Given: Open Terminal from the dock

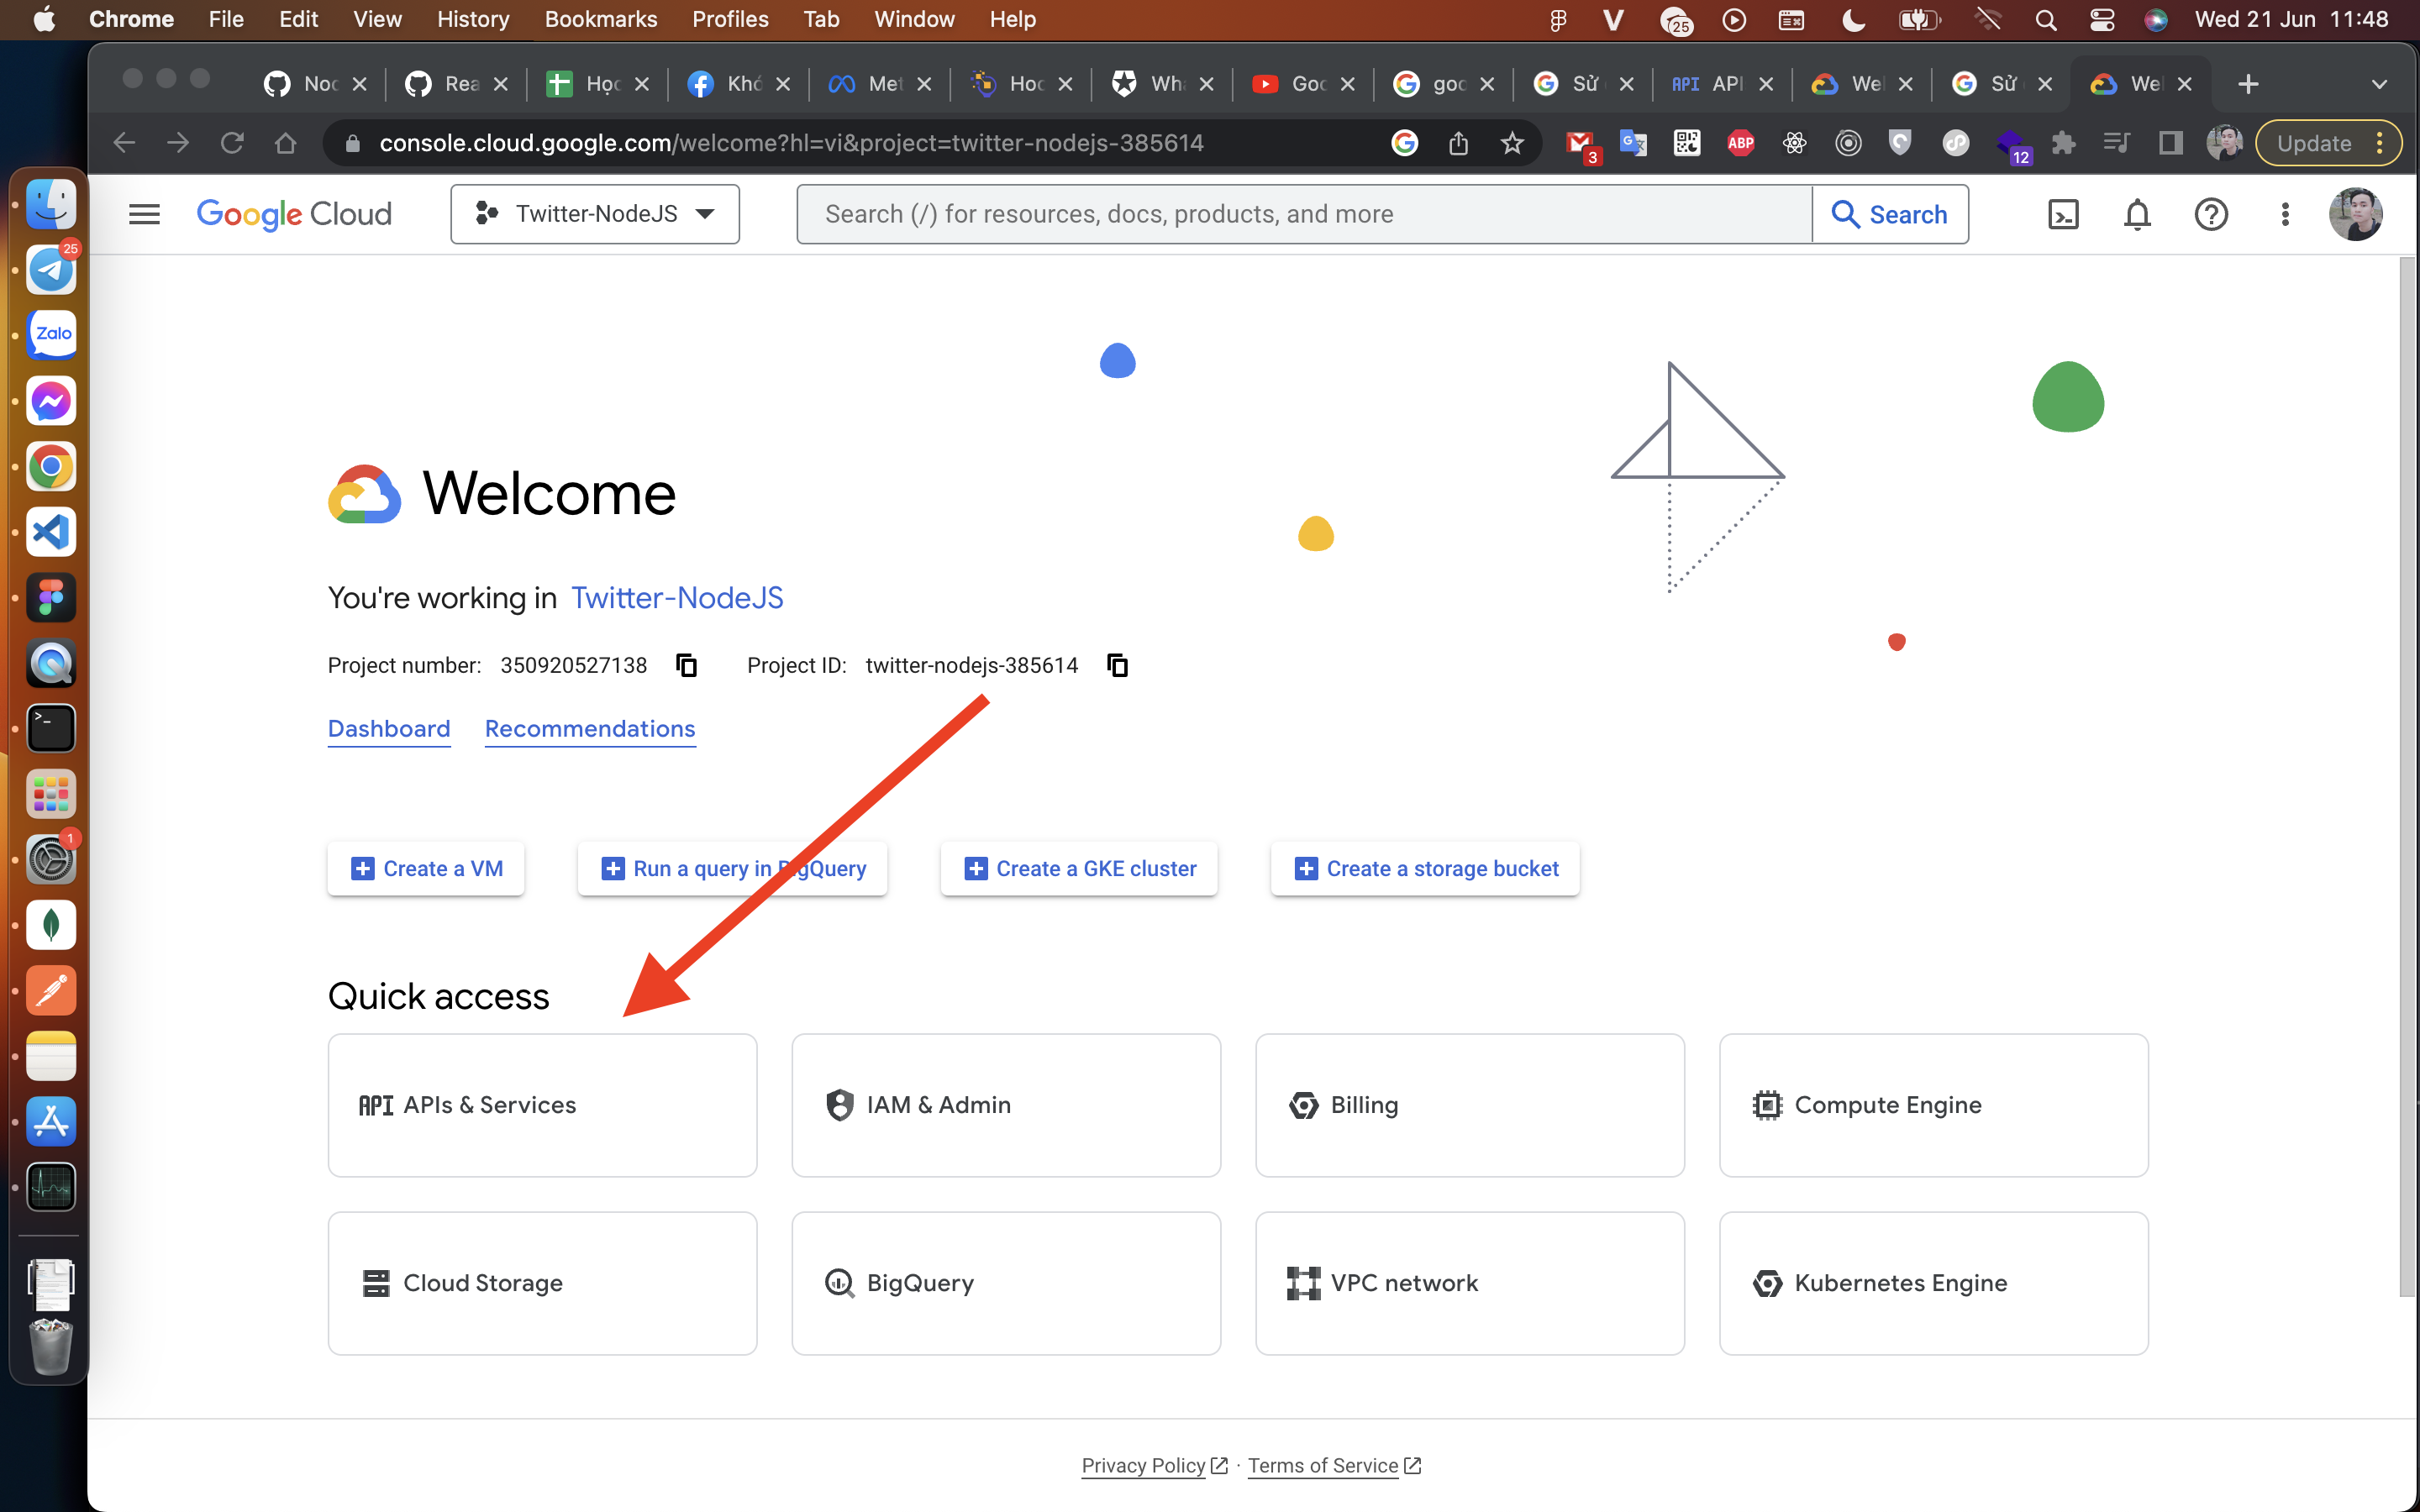Looking at the screenshot, I should pos(51,729).
